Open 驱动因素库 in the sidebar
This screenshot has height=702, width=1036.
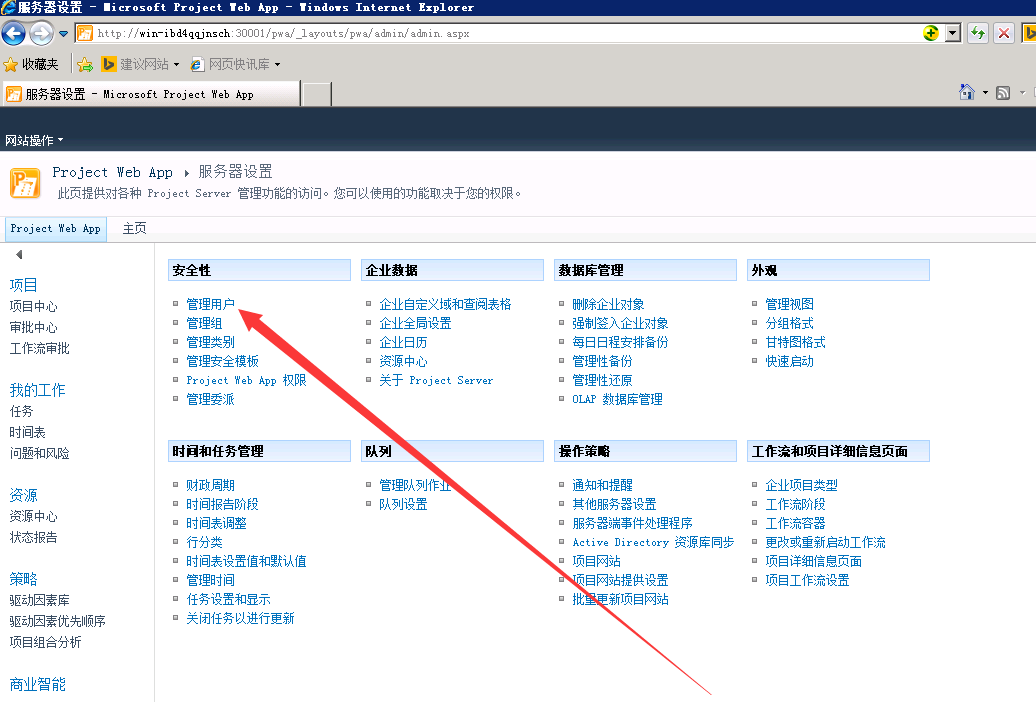point(40,600)
